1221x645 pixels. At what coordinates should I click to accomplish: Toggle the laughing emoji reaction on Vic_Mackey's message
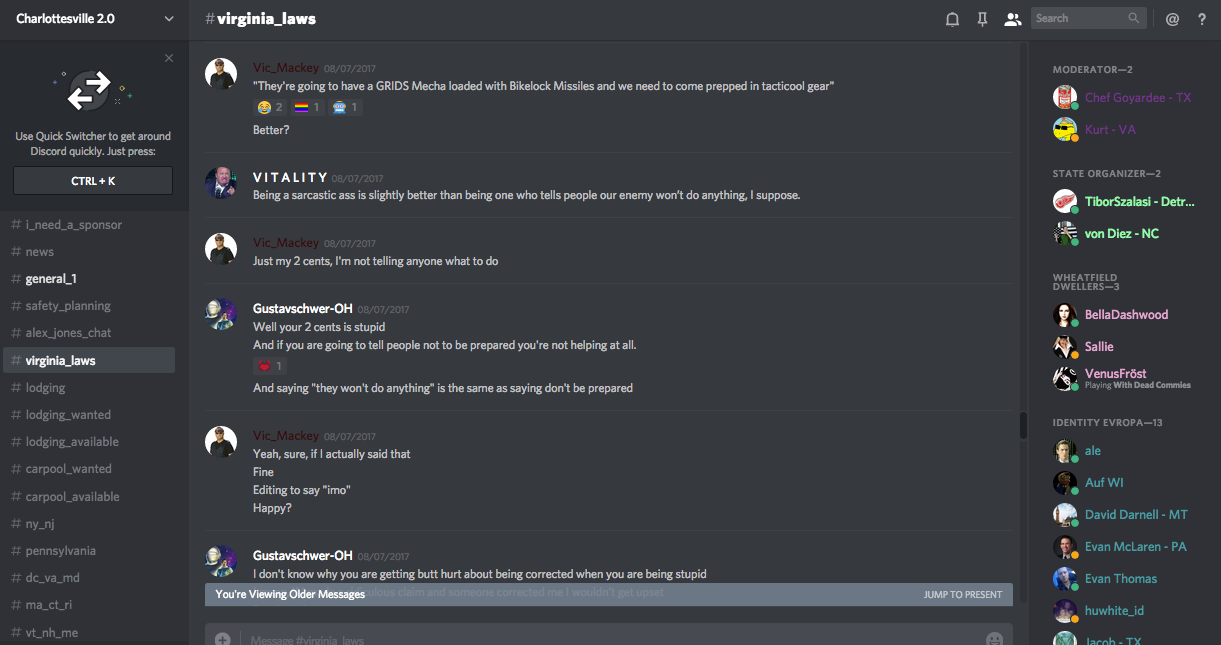pos(270,107)
